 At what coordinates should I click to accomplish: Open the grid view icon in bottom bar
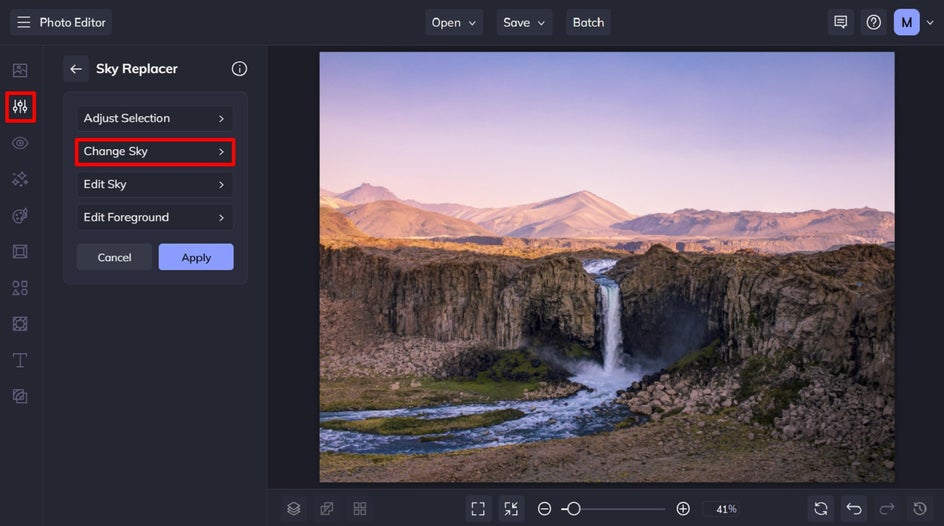[x=360, y=509]
